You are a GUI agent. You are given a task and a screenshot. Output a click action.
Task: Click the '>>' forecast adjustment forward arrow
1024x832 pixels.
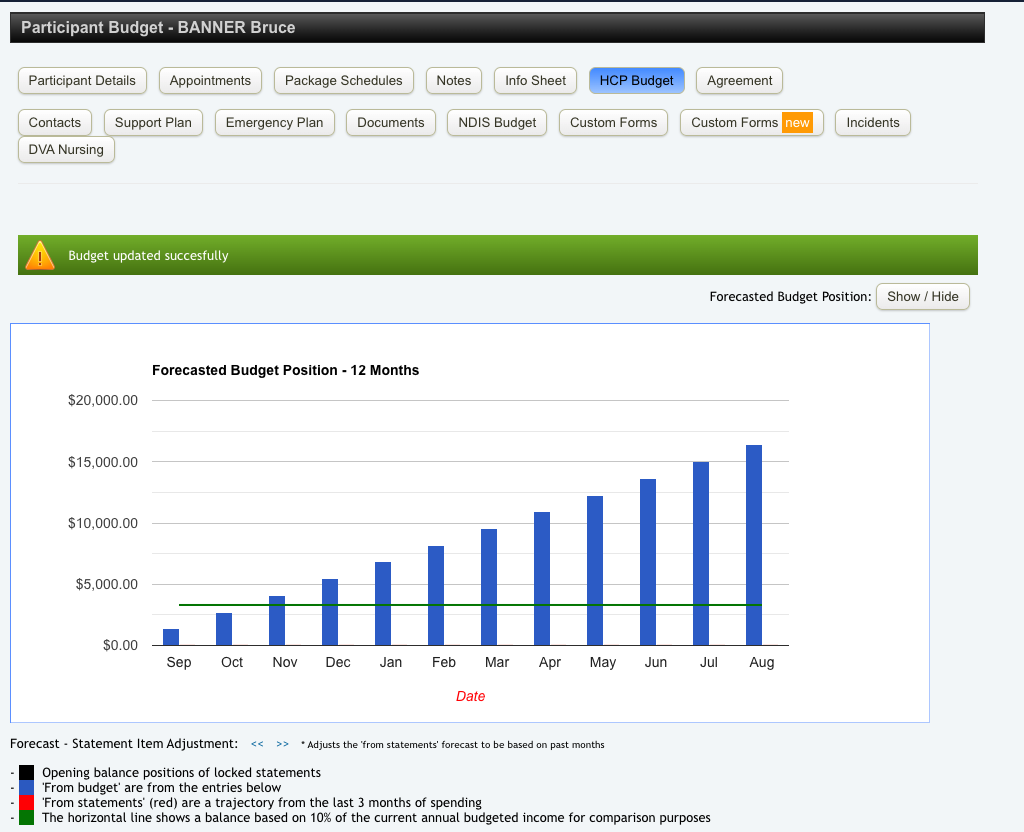[x=282, y=744]
